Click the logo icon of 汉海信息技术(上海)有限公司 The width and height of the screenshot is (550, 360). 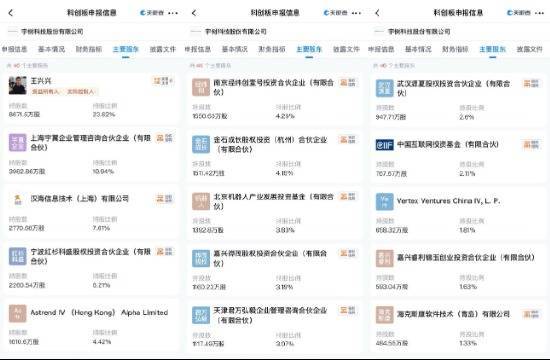click(18, 199)
